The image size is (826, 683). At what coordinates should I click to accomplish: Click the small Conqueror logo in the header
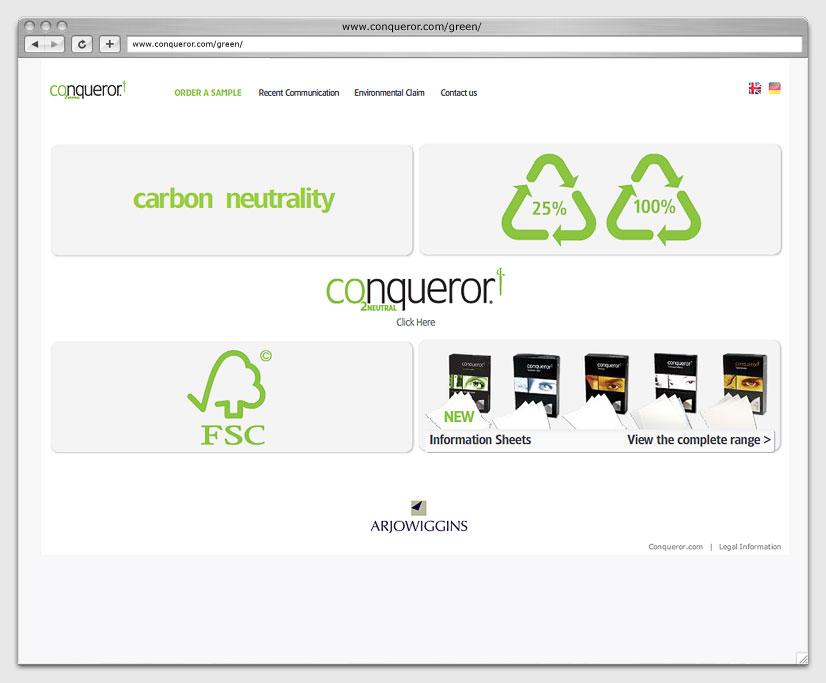coord(88,90)
